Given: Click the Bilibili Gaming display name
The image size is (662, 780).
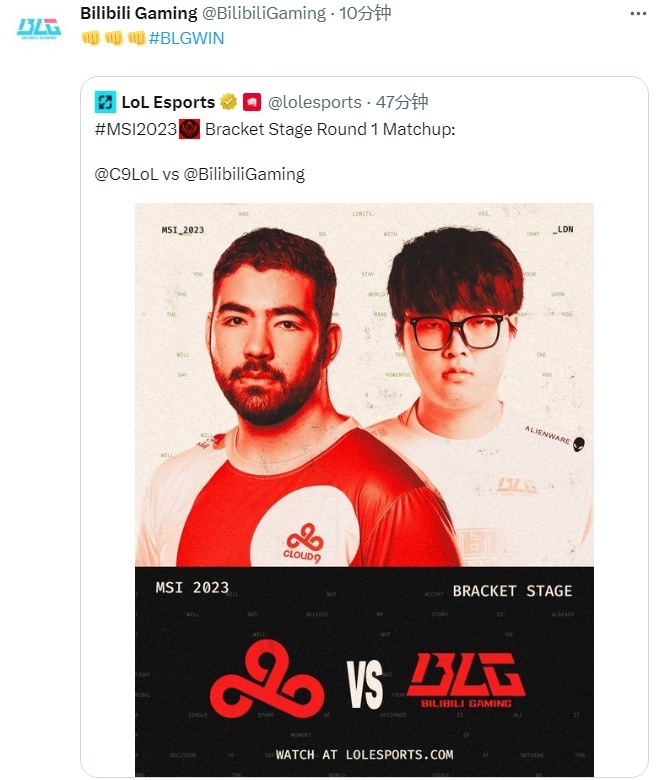Looking at the screenshot, I should pos(139,13).
